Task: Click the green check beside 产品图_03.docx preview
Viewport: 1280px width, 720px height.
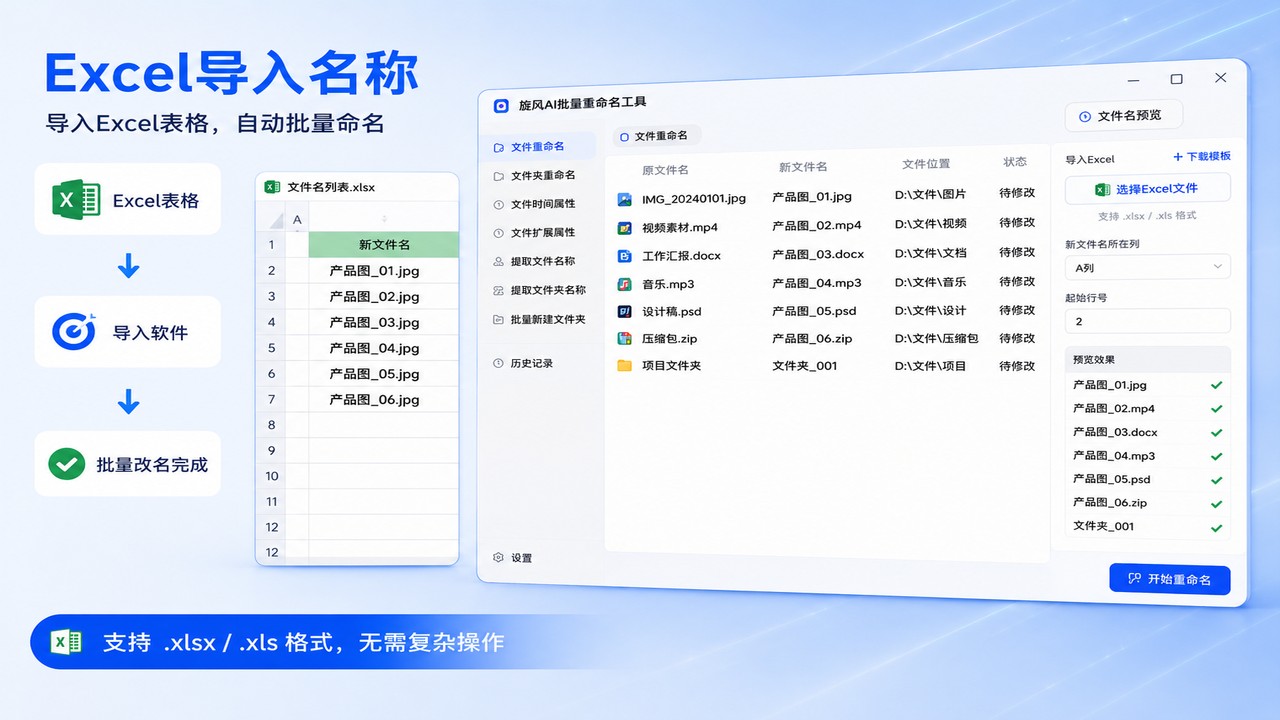Action: tap(1216, 433)
